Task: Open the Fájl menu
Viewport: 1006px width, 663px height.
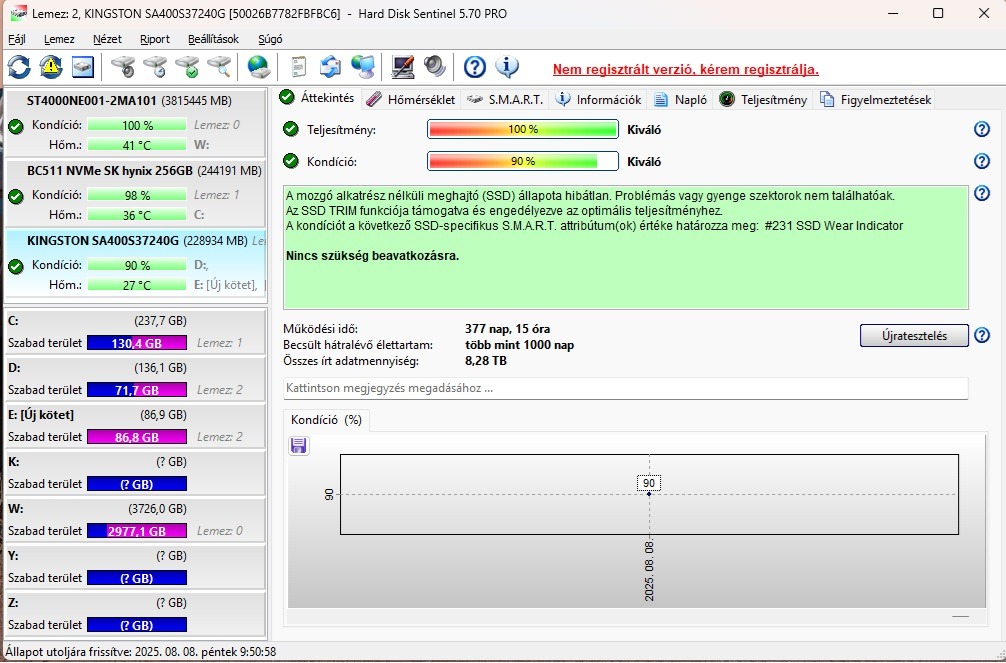Action: point(17,39)
